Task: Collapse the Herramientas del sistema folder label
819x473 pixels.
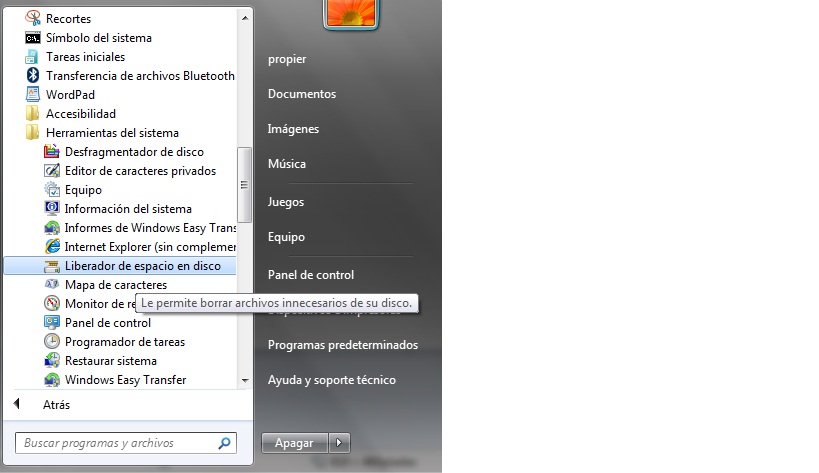Action: (x=112, y=133)
